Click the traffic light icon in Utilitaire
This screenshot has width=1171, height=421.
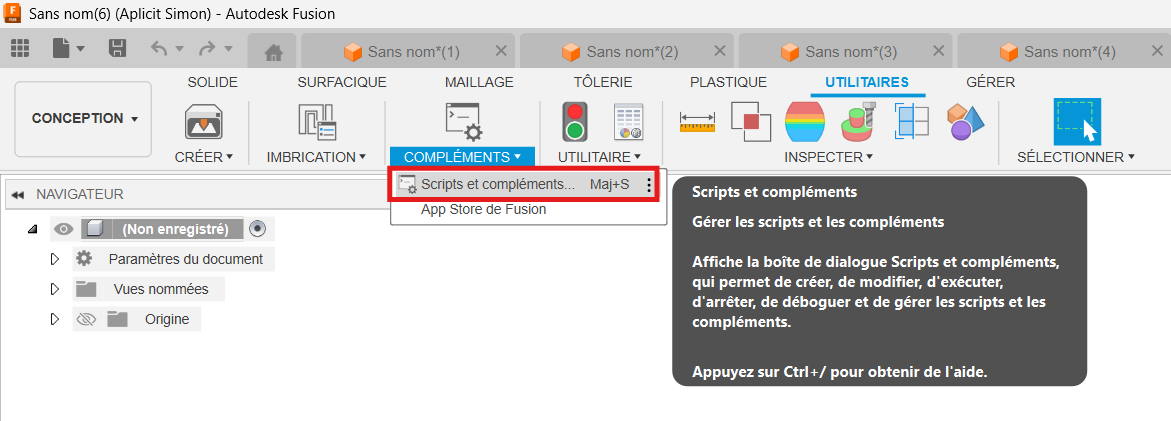click(574, 121)
